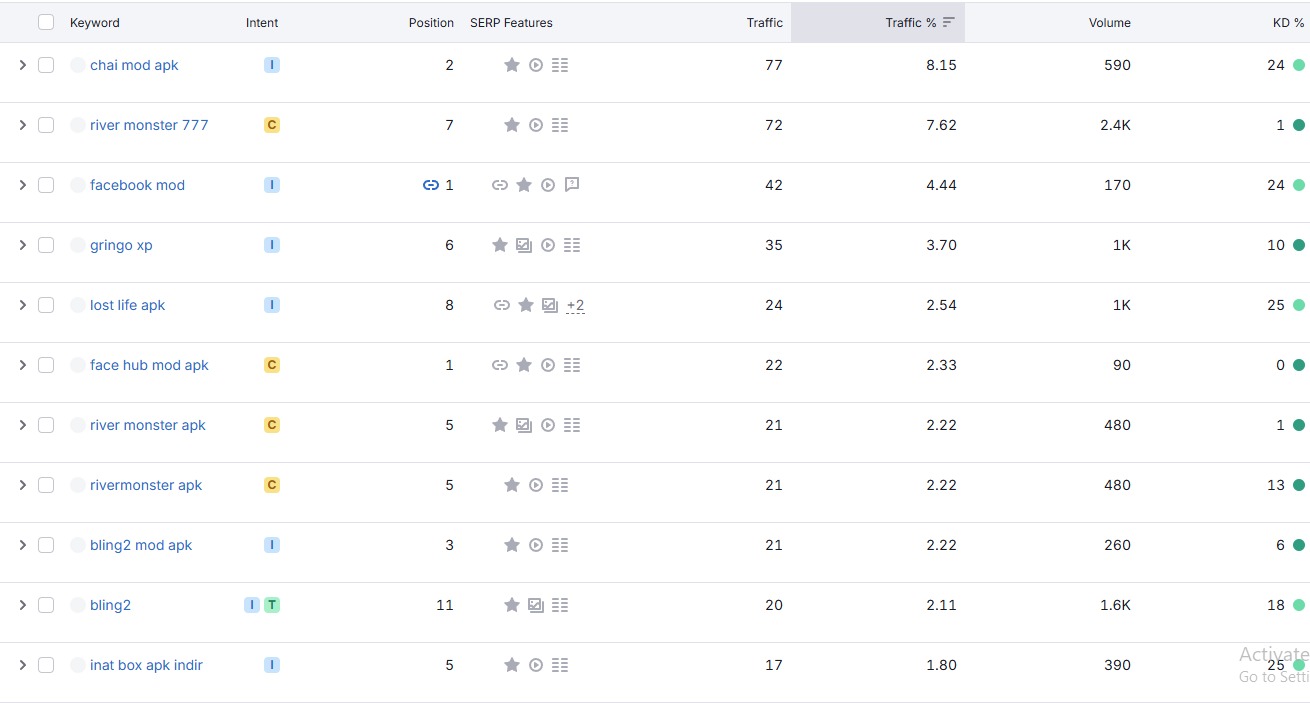The image size is (1310, 703).
Task: Click the list SERP icon in bling2 mod apk row
Action: pos(560,545)
